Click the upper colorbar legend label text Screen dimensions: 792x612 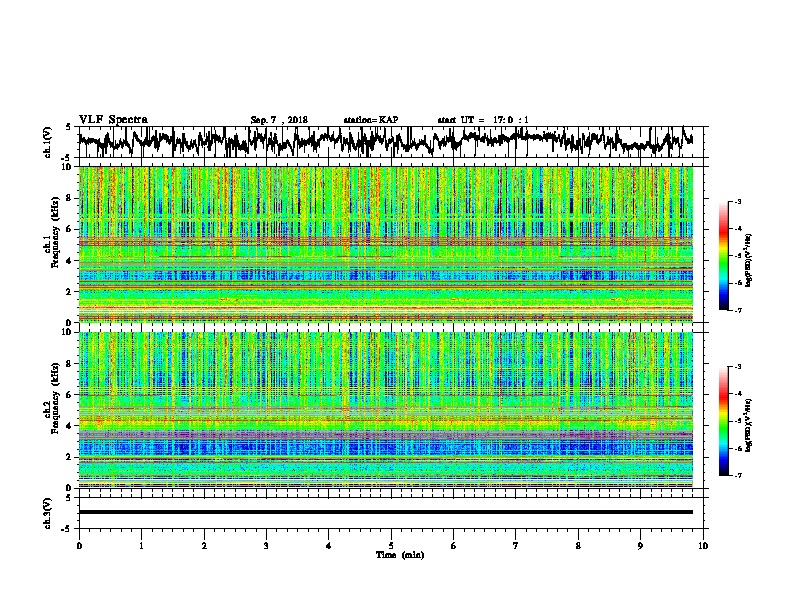point(749,261)
